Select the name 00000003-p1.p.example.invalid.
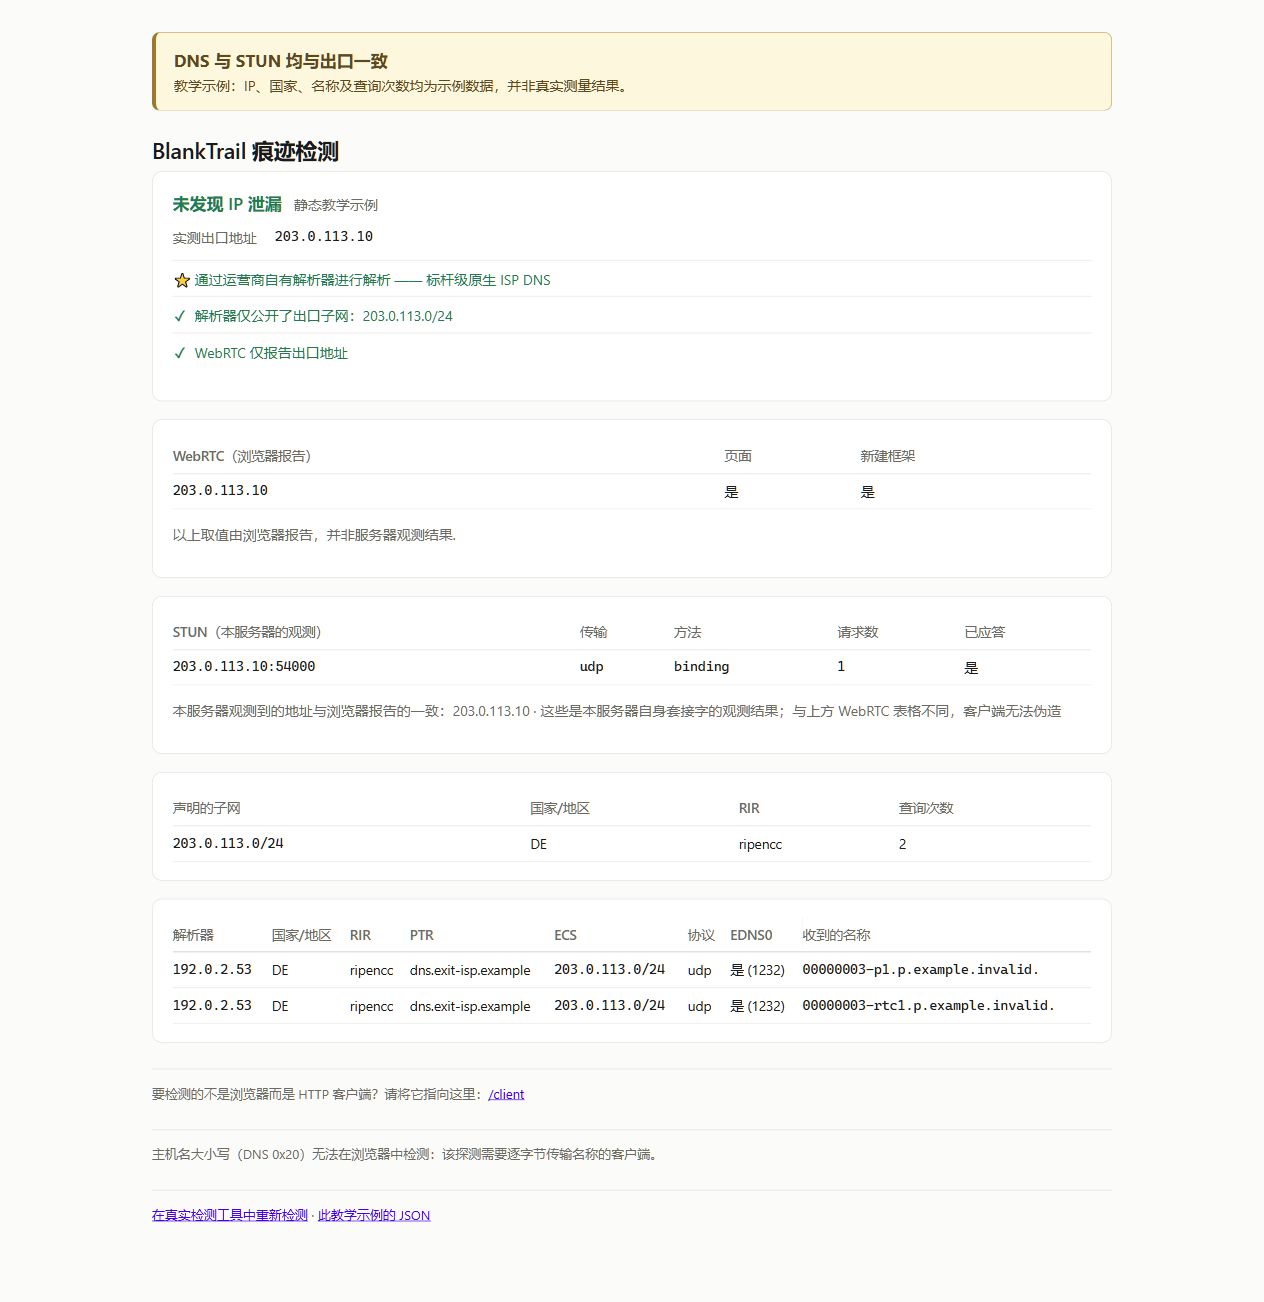 tap(920, 970)
